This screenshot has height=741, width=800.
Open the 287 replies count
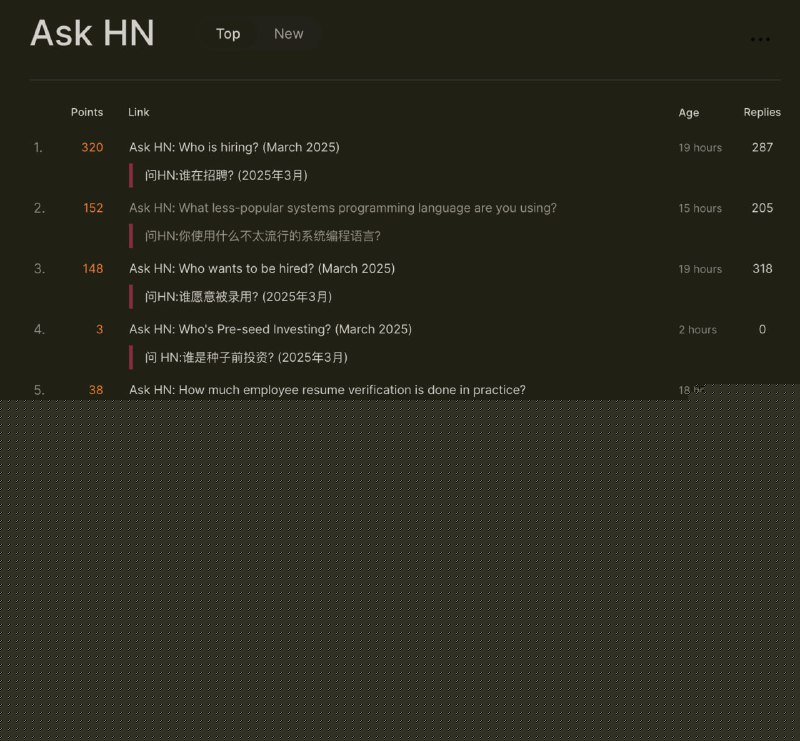pos(762,147)
